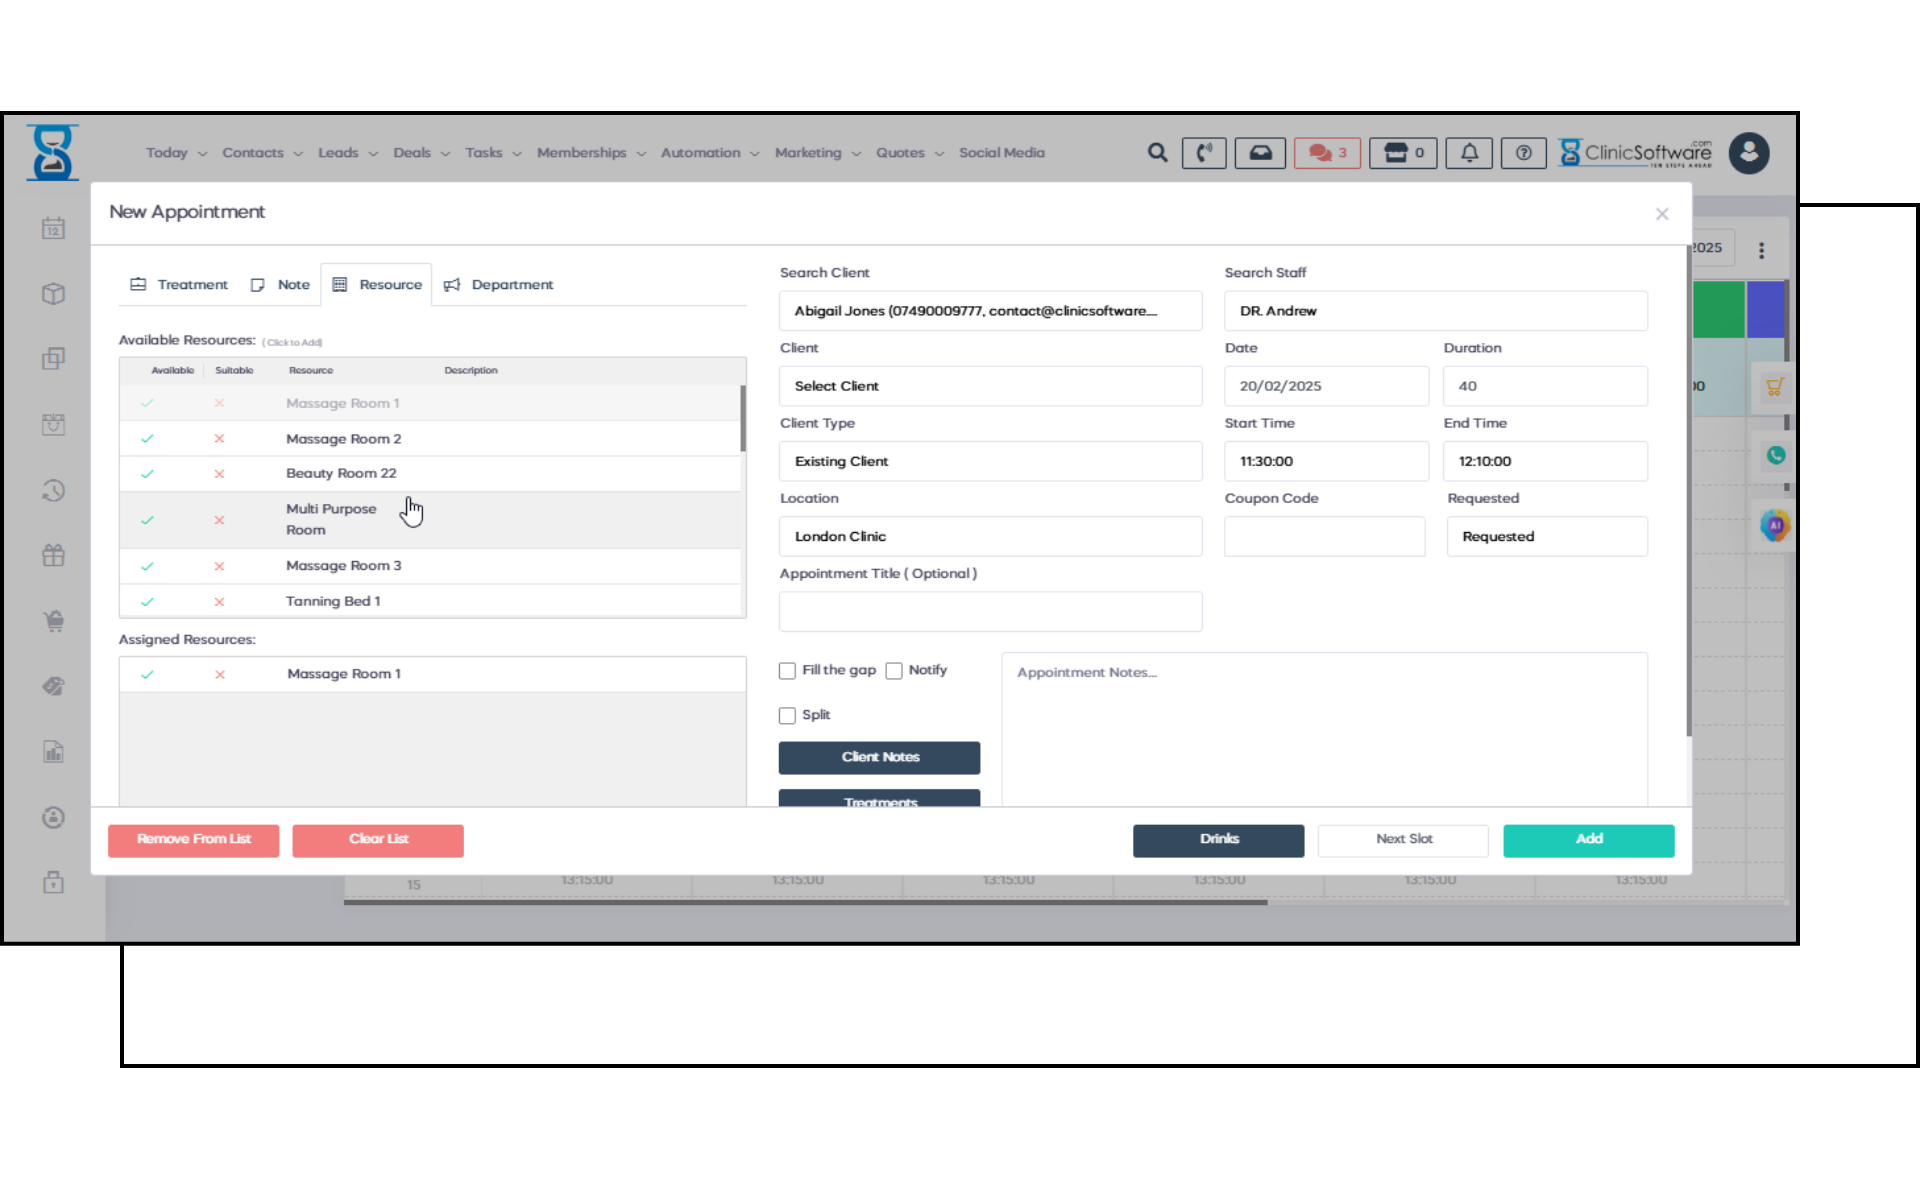Click the magnifier search icon in header
This screenshot has width=1920, height=1200.
(1157, 153)
